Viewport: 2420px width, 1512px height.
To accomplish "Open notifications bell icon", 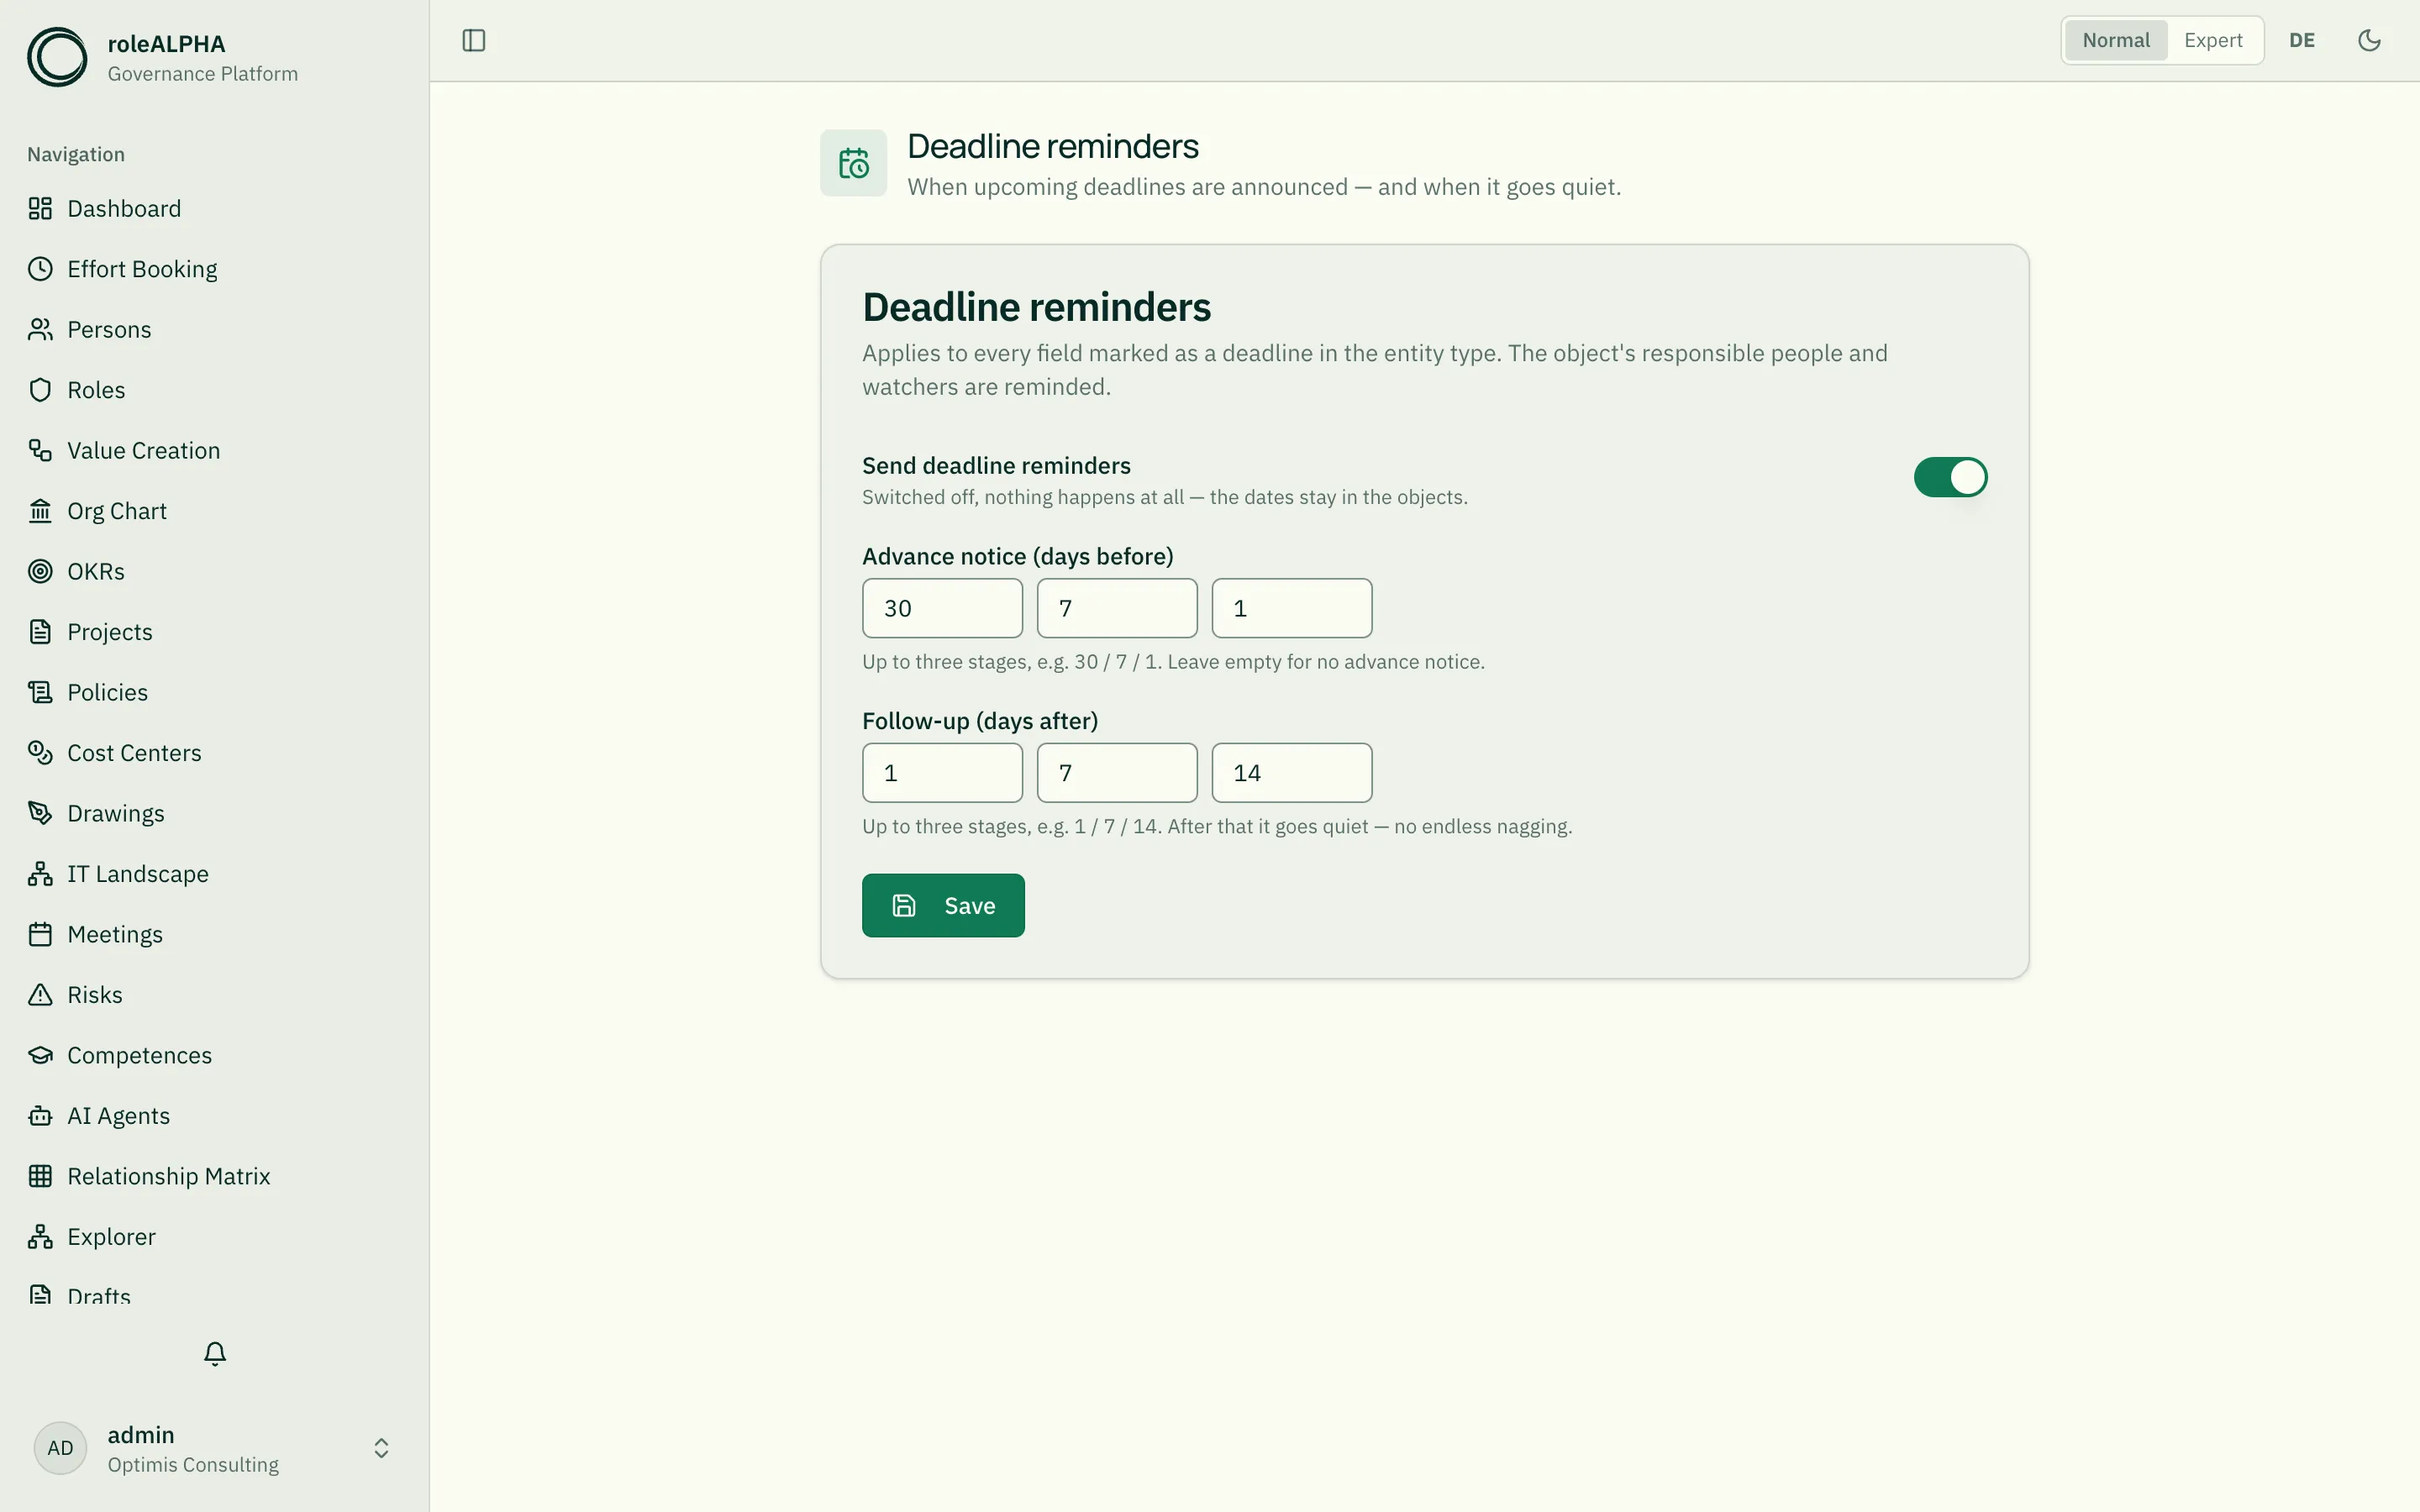I will point(215,1353).
